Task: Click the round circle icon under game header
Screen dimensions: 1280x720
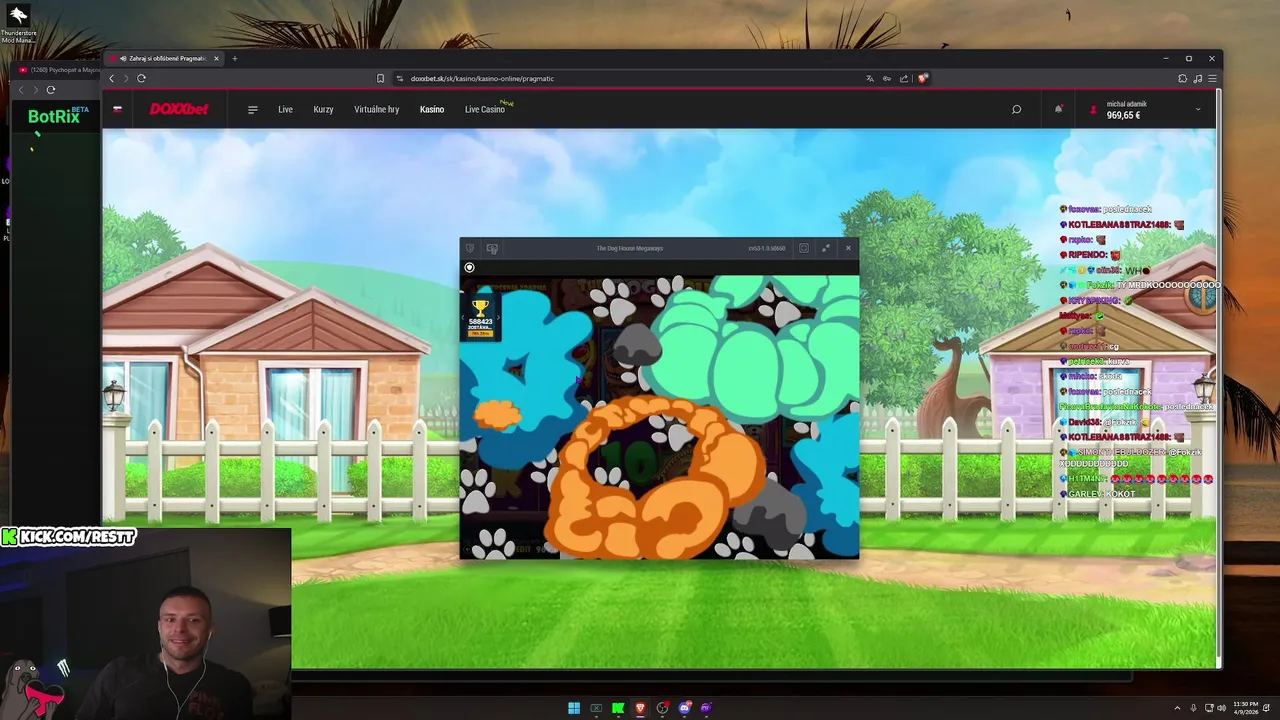Action: tap(469, 267)
